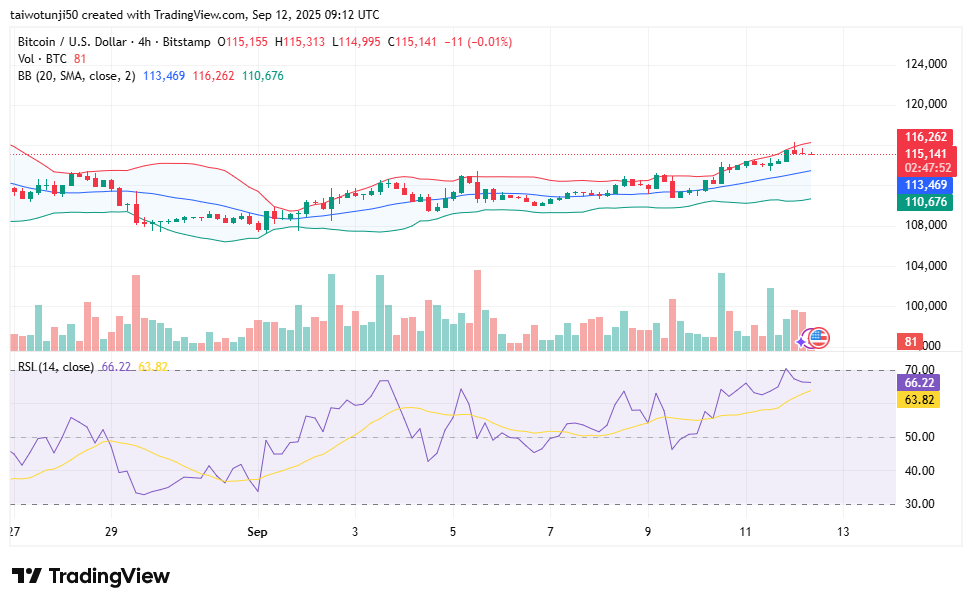Click the 11 date on the time axis
The image size is (972, 606).
pos(745,532)
